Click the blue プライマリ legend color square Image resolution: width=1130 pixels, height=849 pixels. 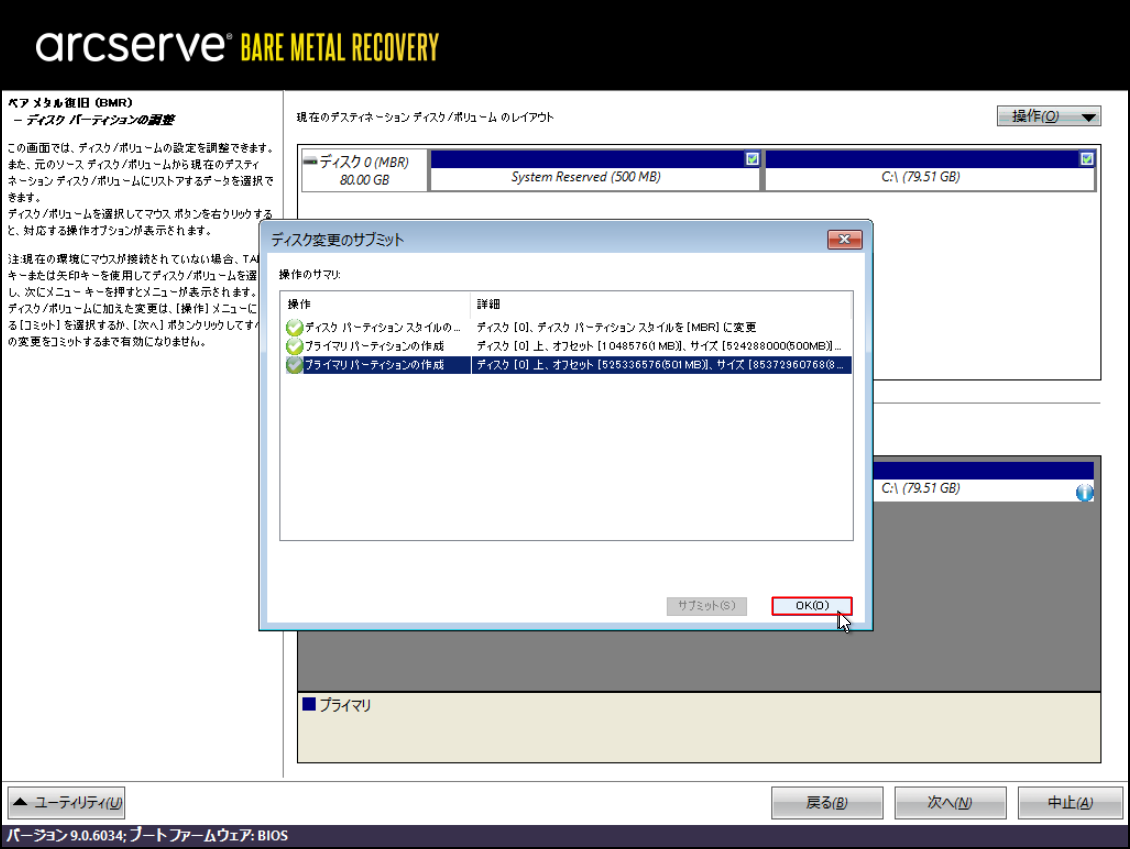(x=309, y=705)
